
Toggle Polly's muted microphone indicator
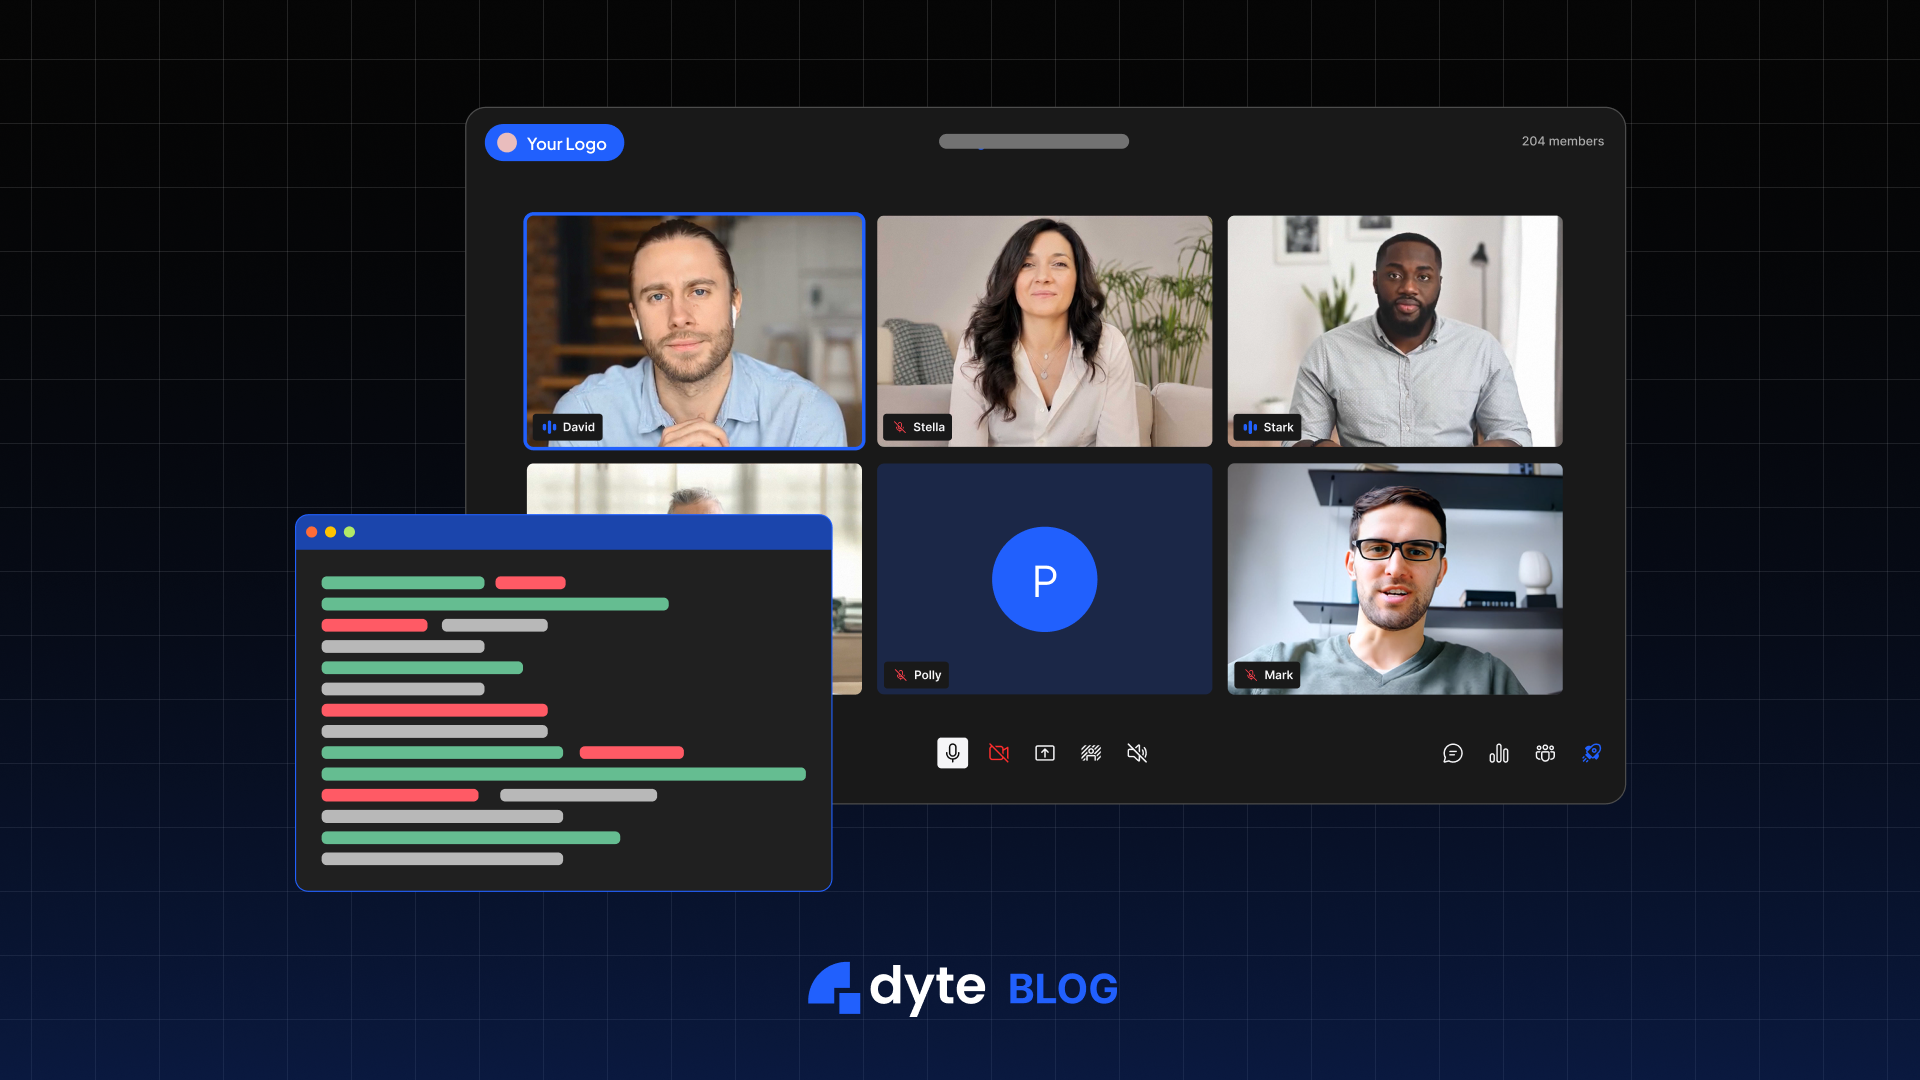(x=899, y=675)
